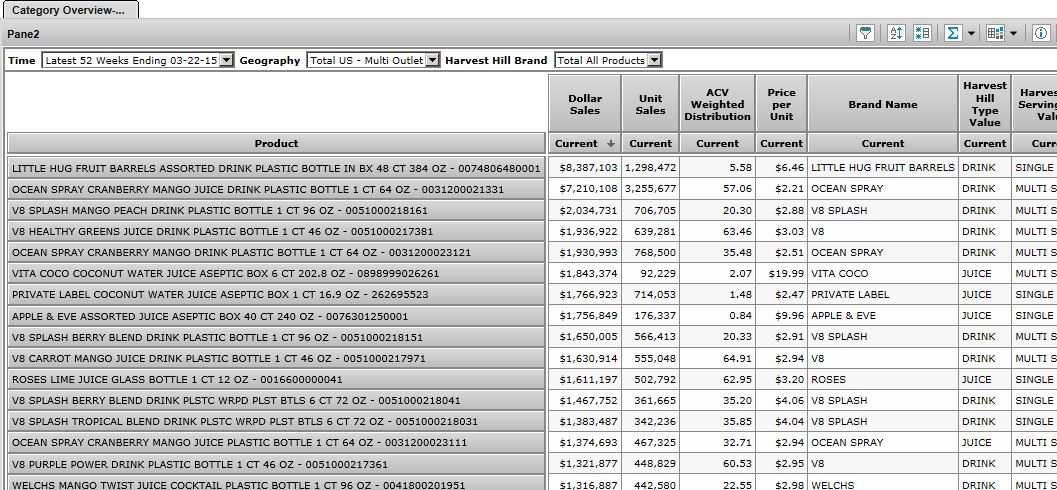Switch to the Category Overview tab

pos(69,9)
